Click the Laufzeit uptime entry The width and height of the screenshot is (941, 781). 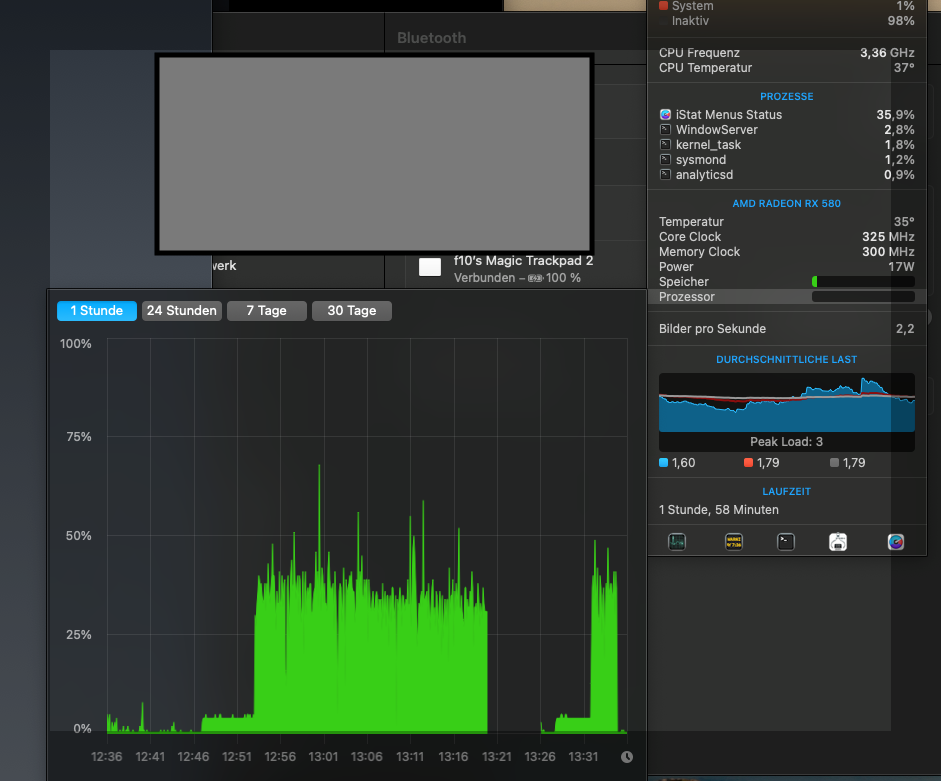coord(718,510)
